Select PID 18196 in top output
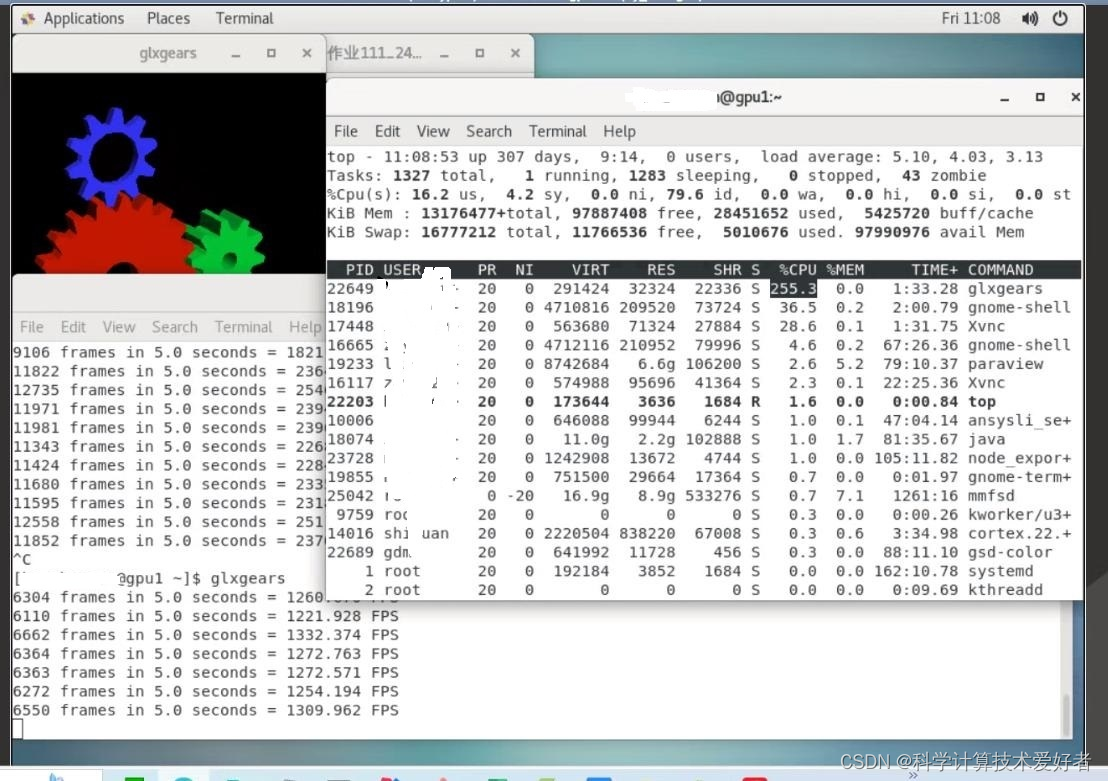This screenshot has height=781, width=1108. coord(350,307)
